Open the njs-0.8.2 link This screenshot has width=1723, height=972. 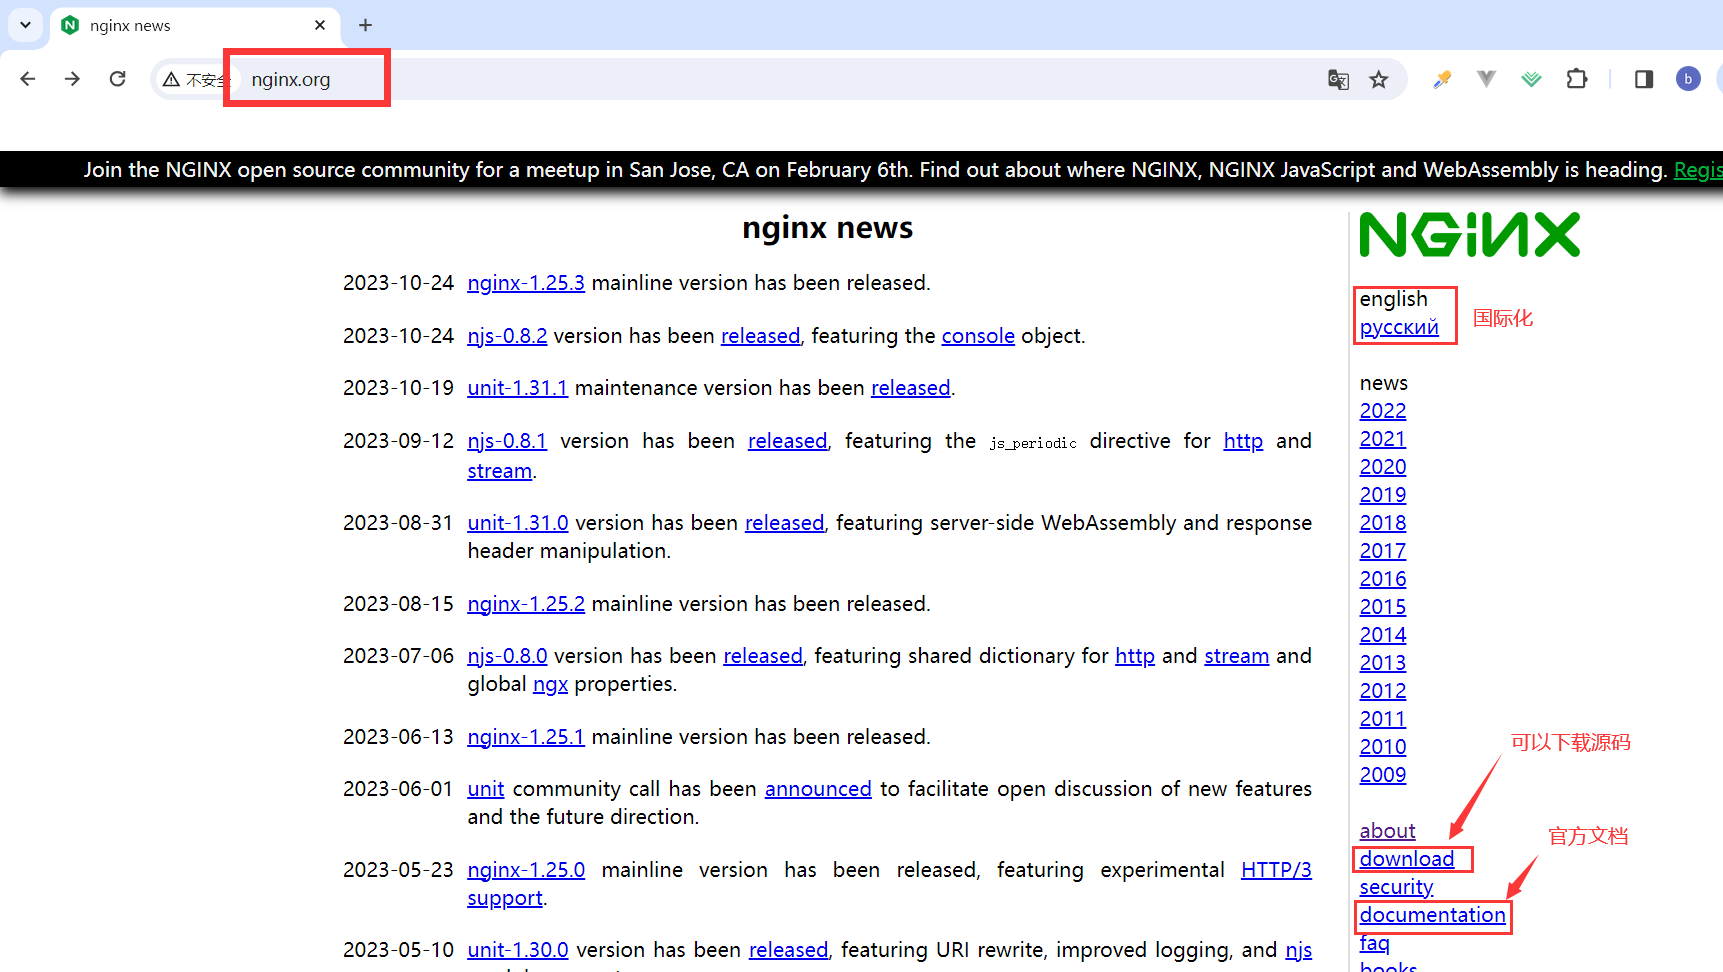[507, 336]
